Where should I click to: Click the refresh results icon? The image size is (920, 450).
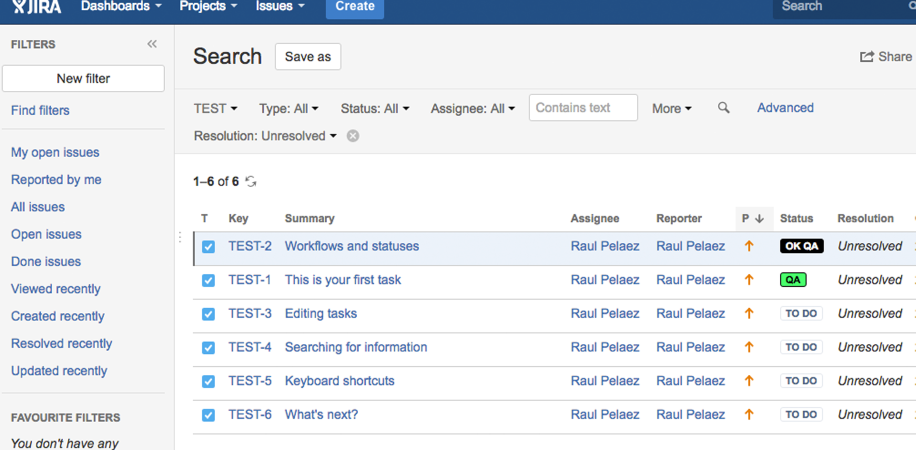tap(251, 182)
